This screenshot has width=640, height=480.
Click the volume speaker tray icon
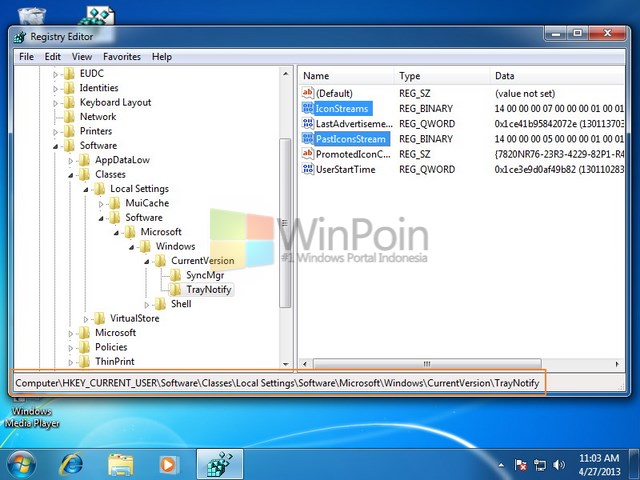(x=559, y=465)
